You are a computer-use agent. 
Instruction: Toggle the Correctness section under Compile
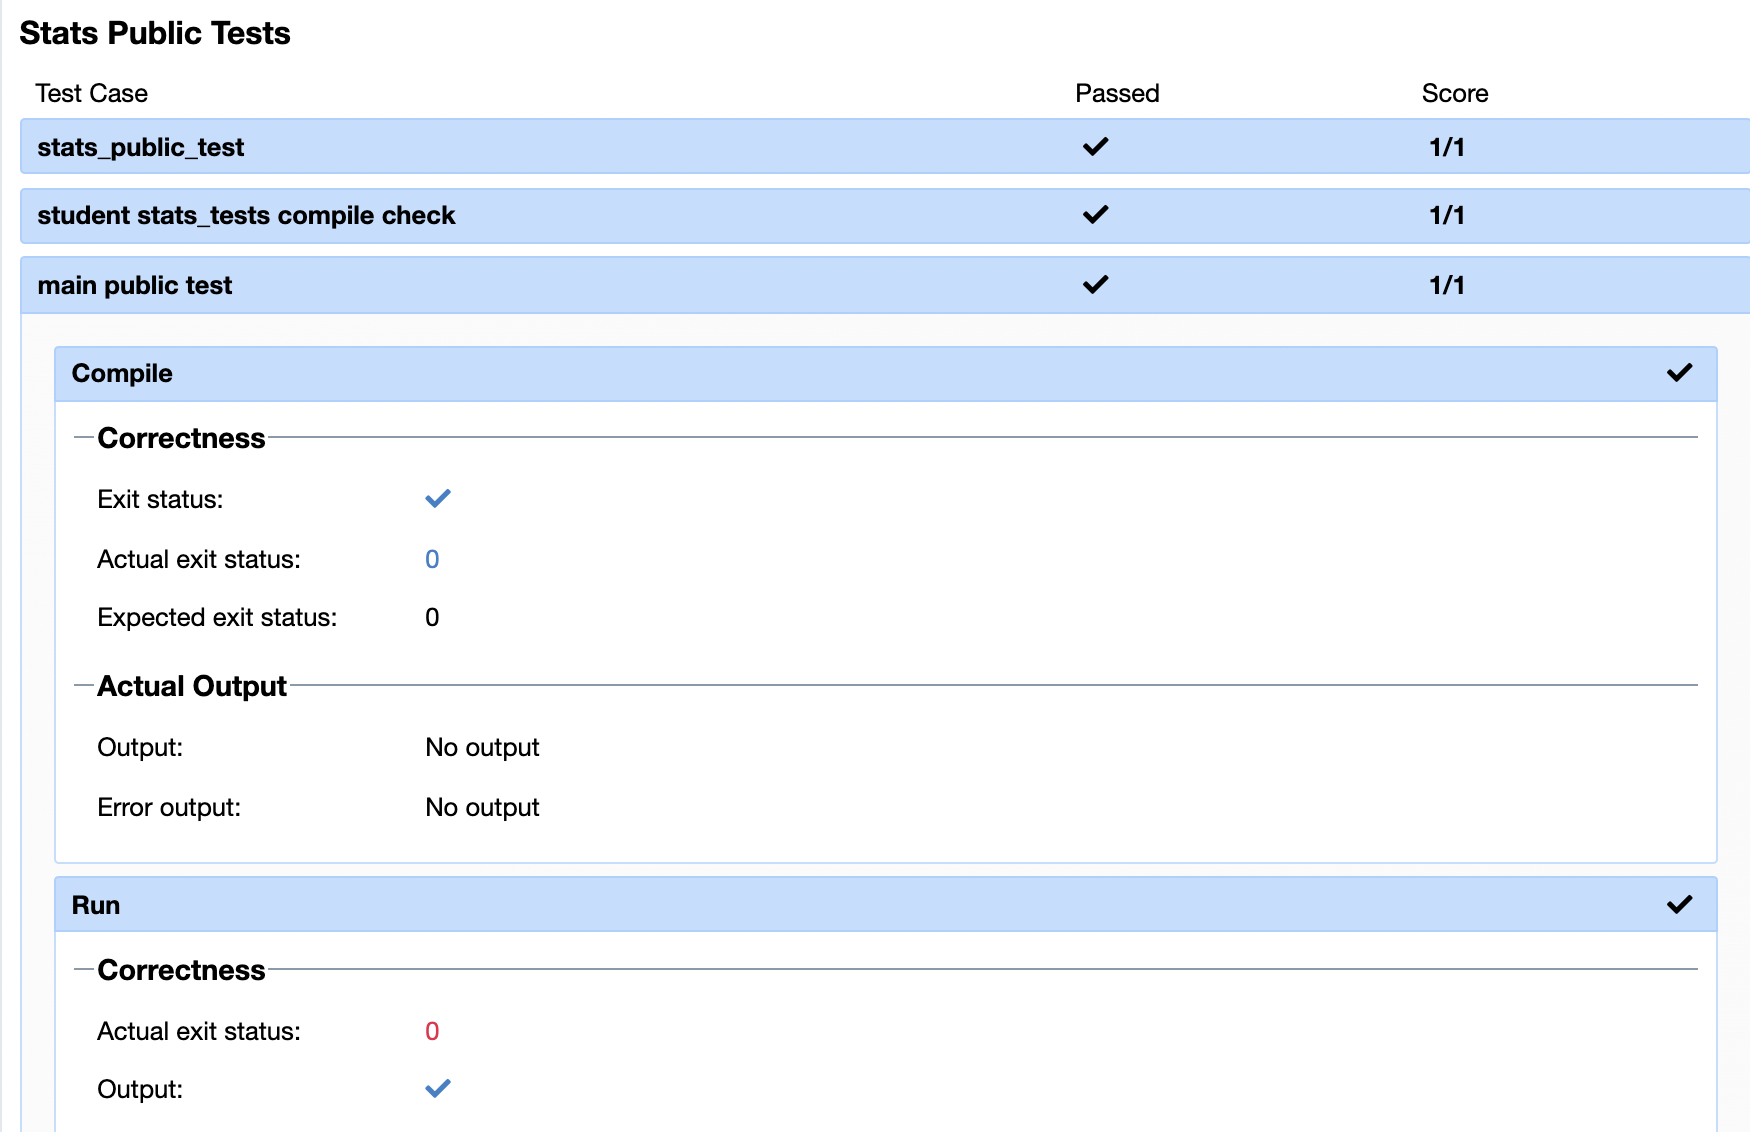tap(181, 438)
